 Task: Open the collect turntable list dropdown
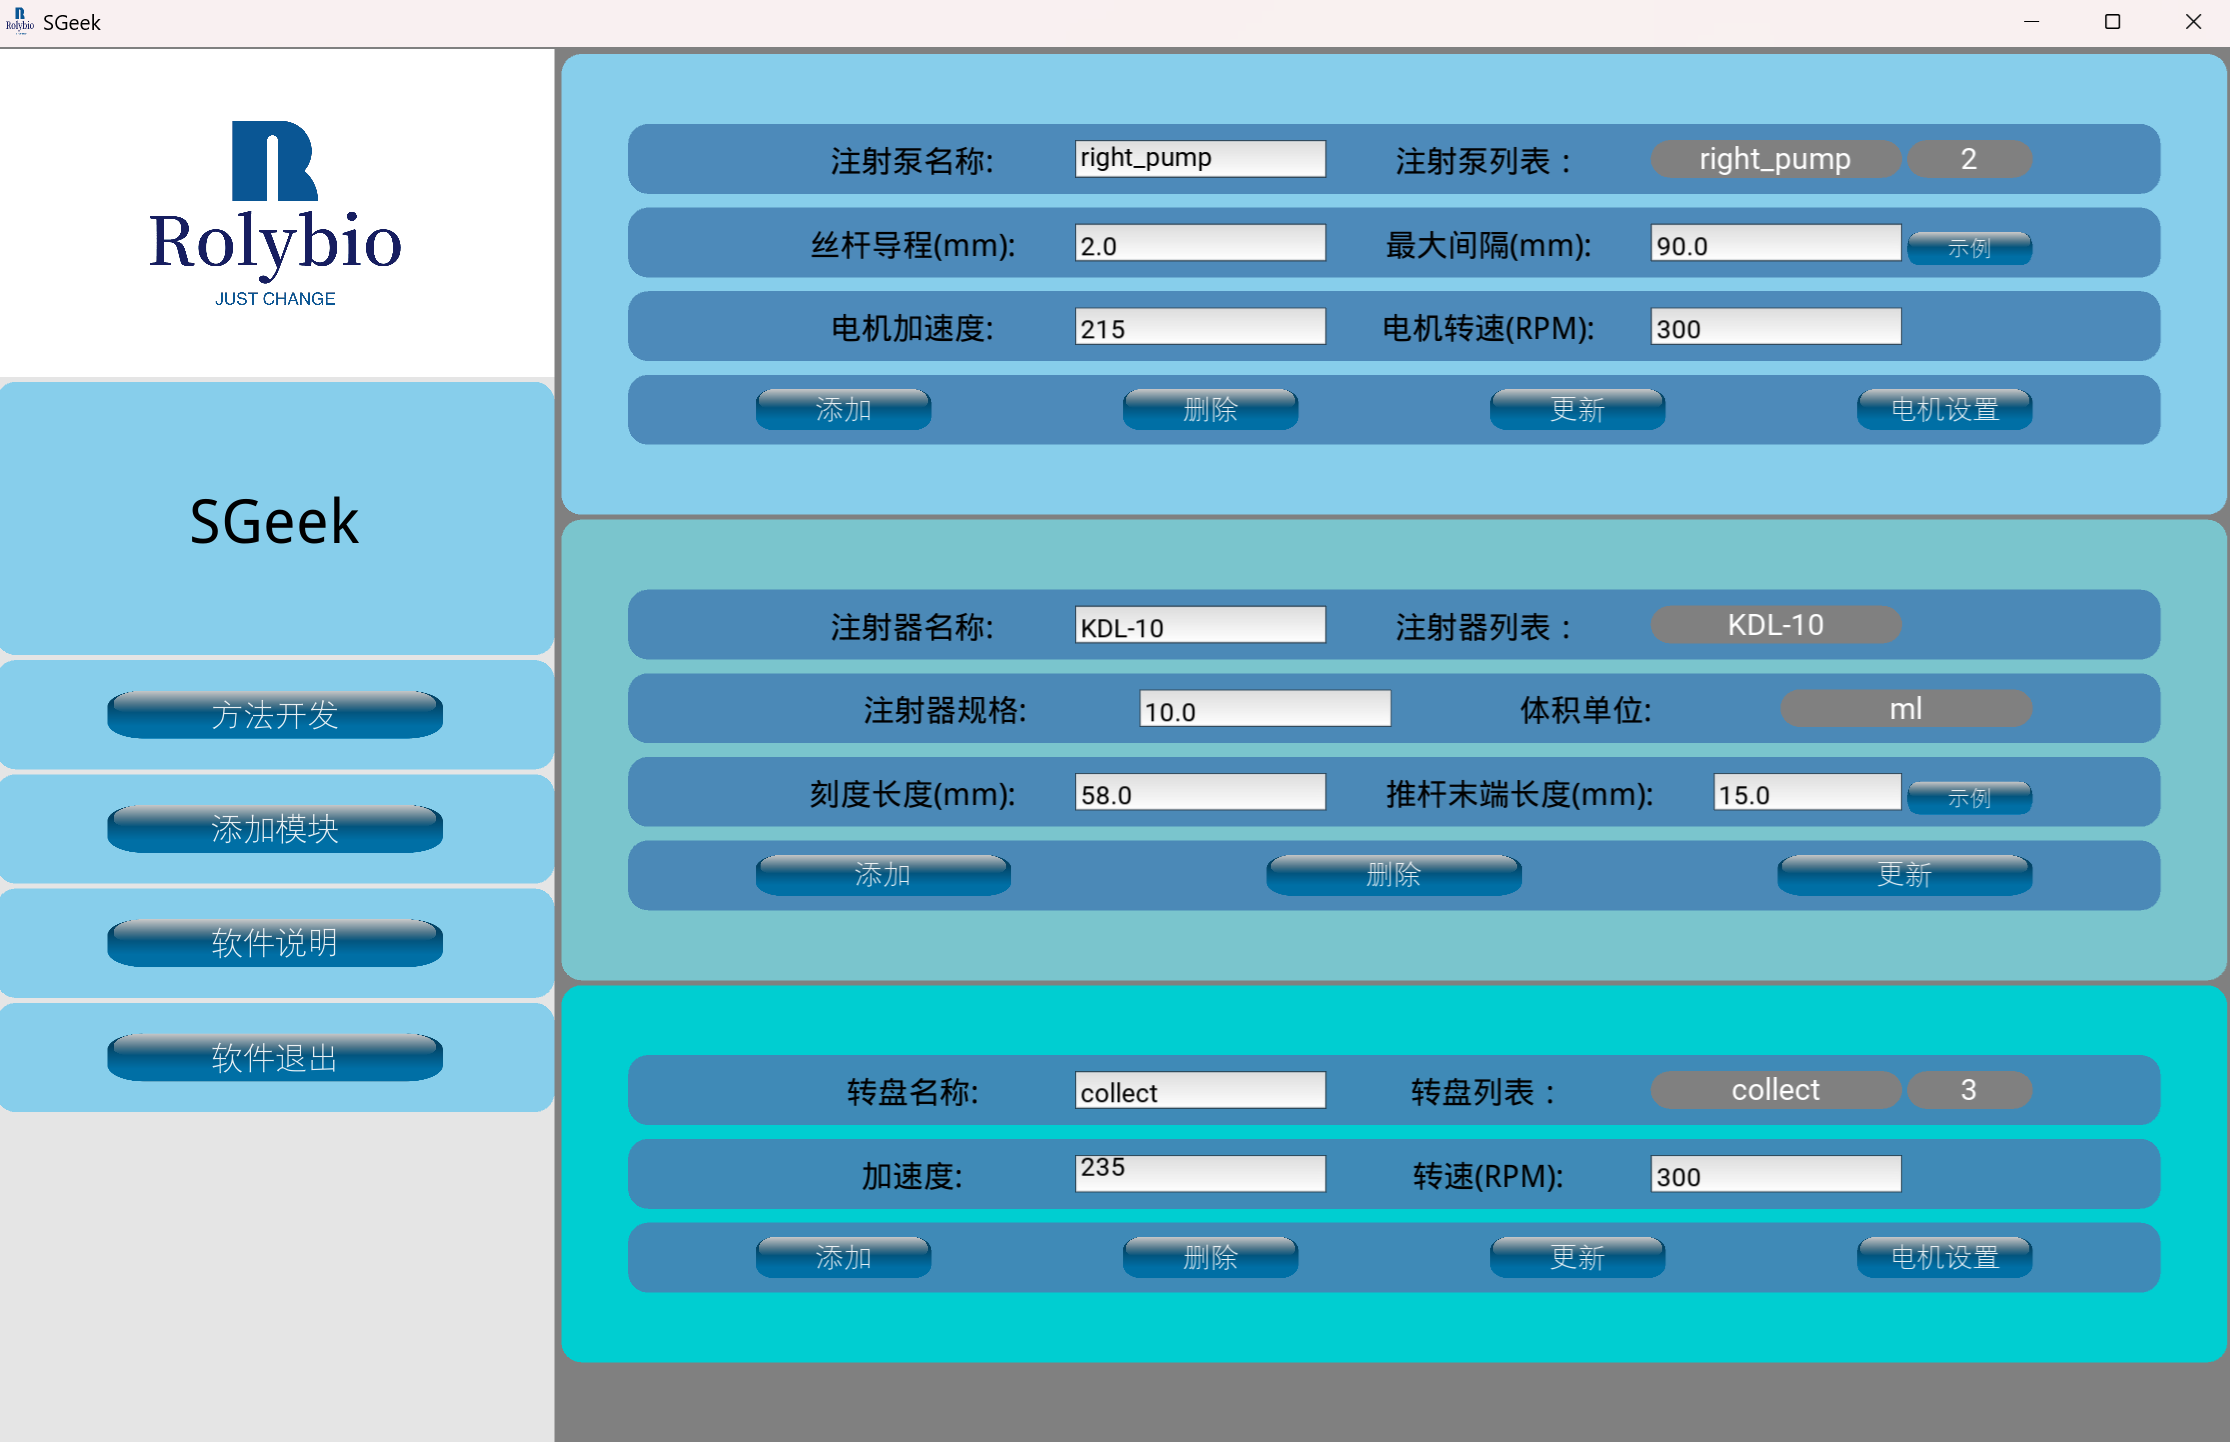[x=1775, y=1091]
